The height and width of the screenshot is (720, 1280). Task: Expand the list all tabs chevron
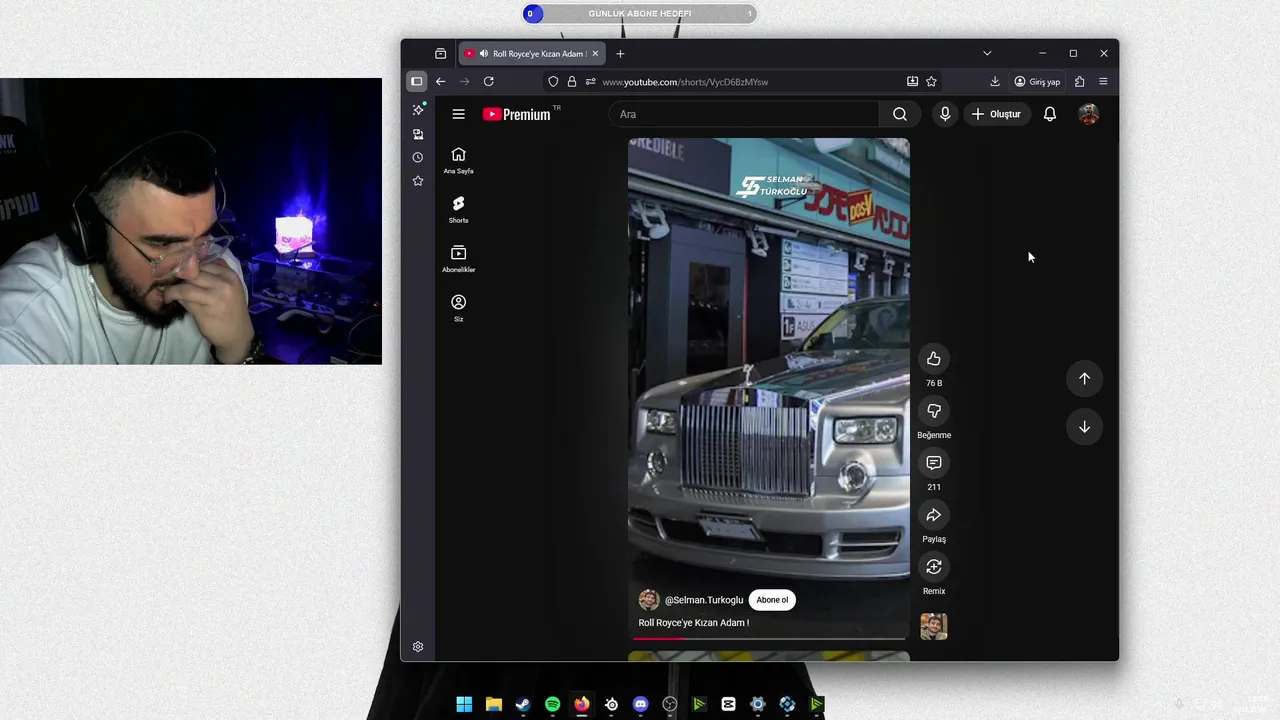(987, 53)
